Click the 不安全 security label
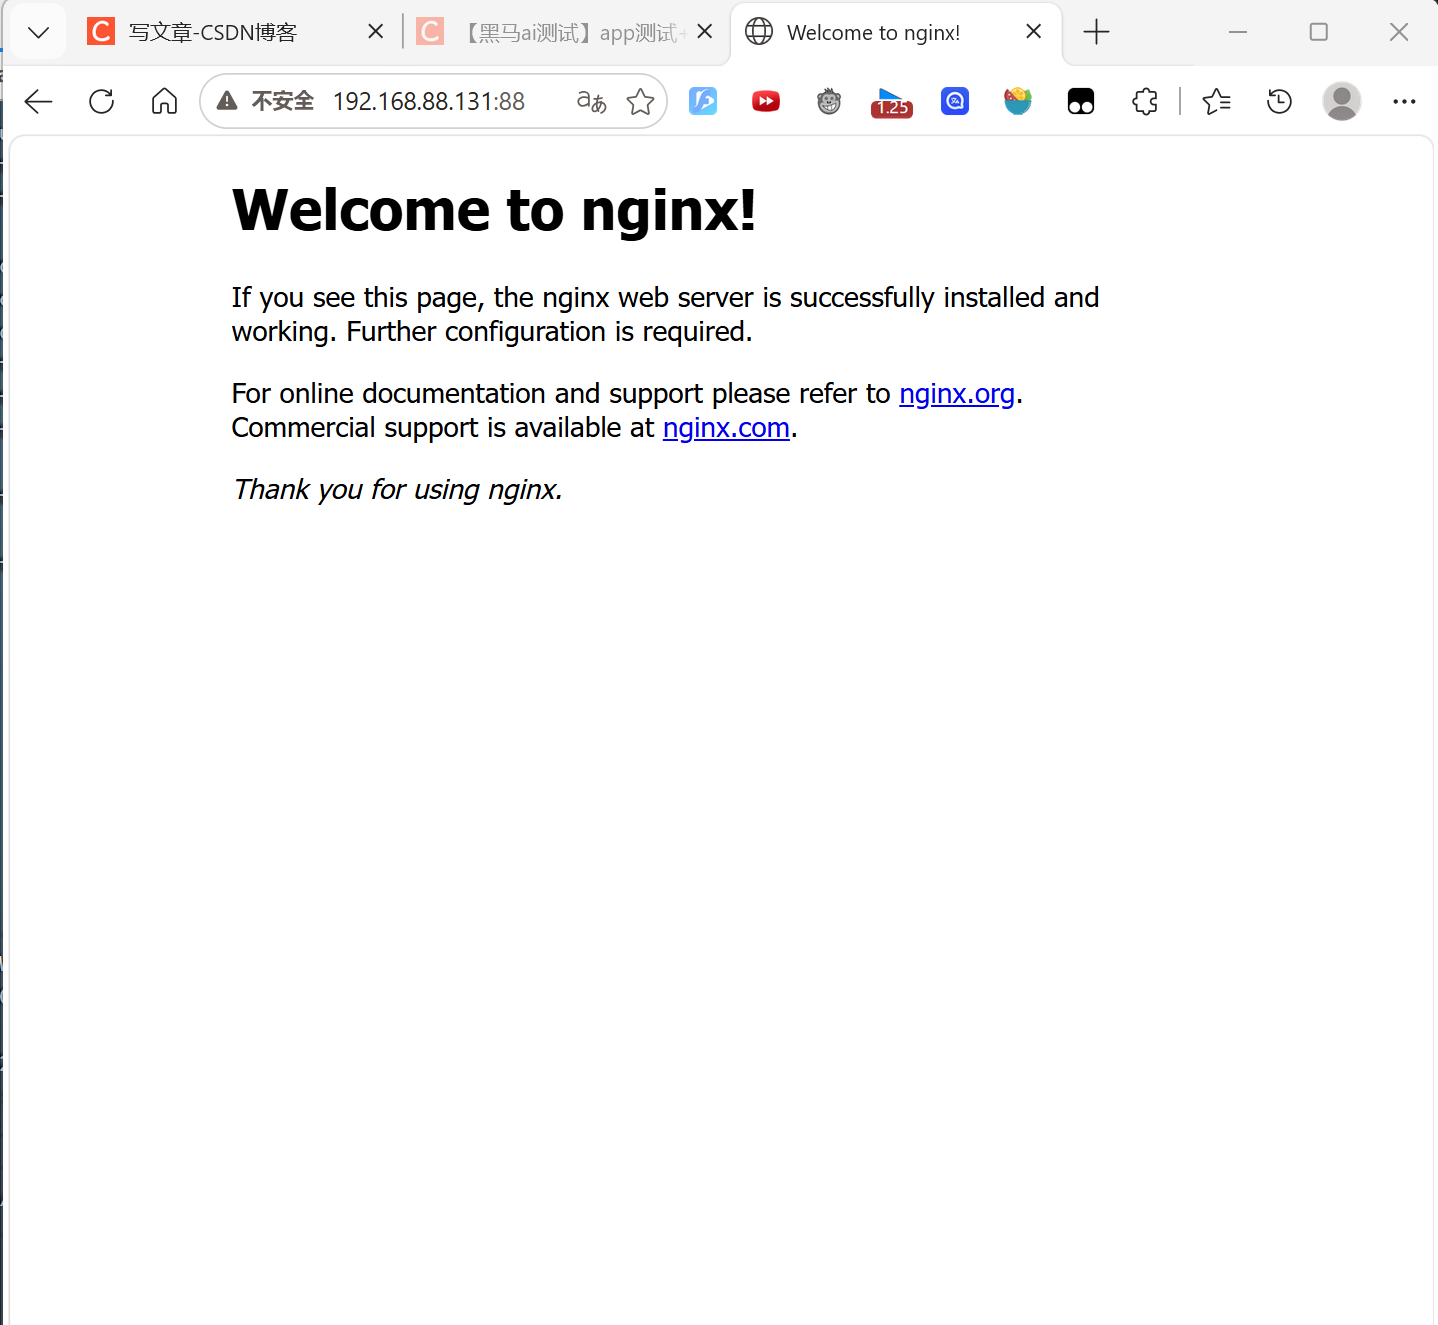1438x1325 pixels. point(283,101)
